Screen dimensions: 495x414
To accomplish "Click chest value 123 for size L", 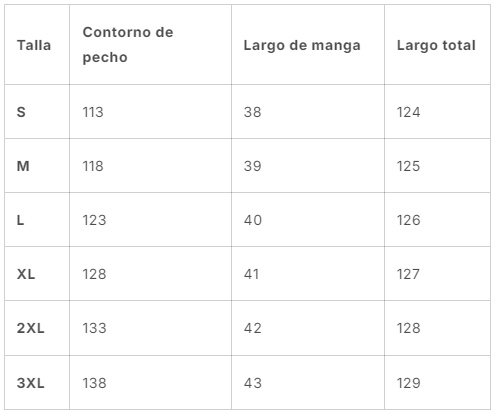I will click(x=94, y=220).
